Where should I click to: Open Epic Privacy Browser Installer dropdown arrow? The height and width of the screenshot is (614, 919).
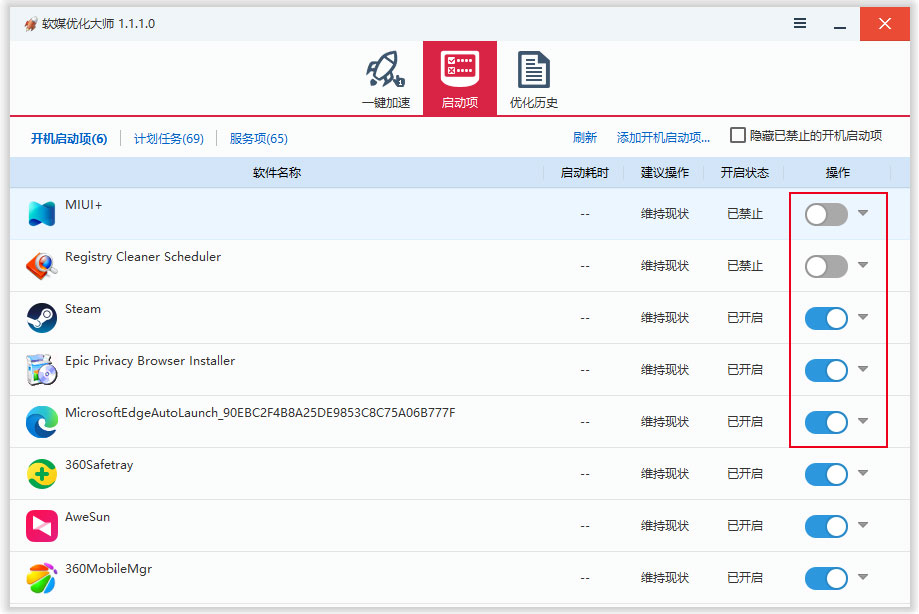pyautogui.click(x=863, y=369)
